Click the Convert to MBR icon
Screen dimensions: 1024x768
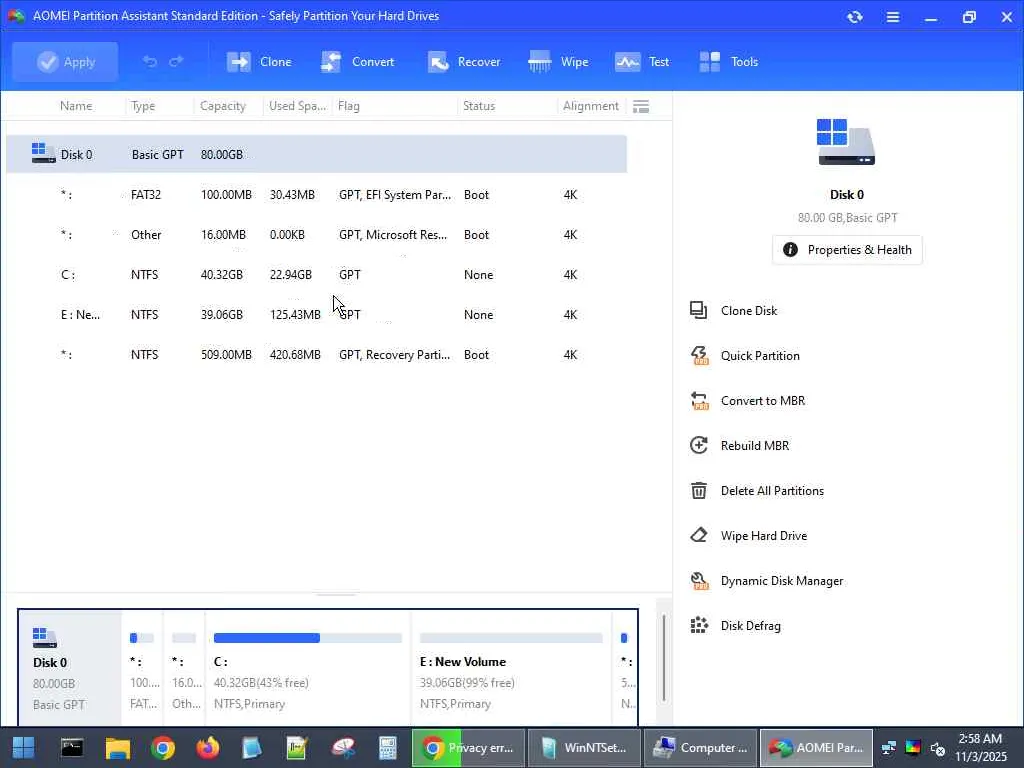699,400
